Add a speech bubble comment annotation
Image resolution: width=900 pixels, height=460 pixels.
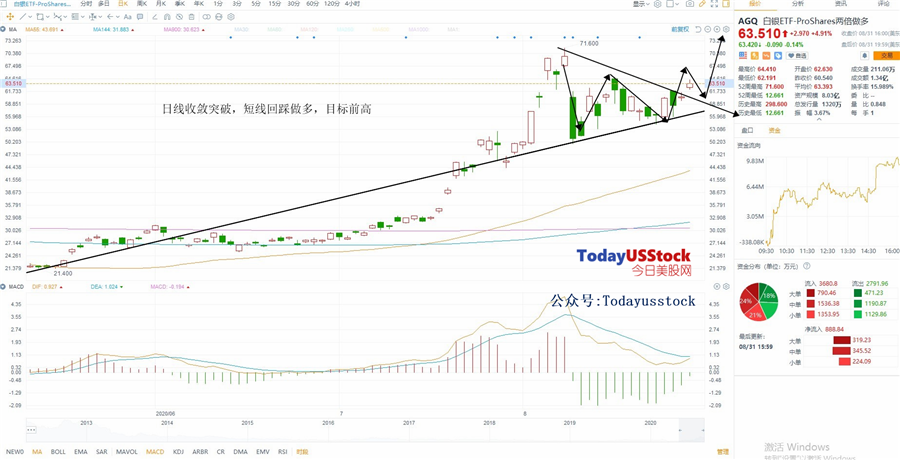click(x=140, y=17)
